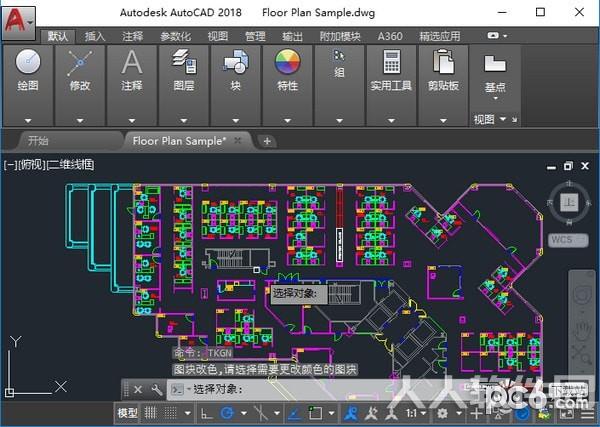Expand the 修改 panel arrow
The width and height of the screenshot is (600, 427).
coord(80,121)
